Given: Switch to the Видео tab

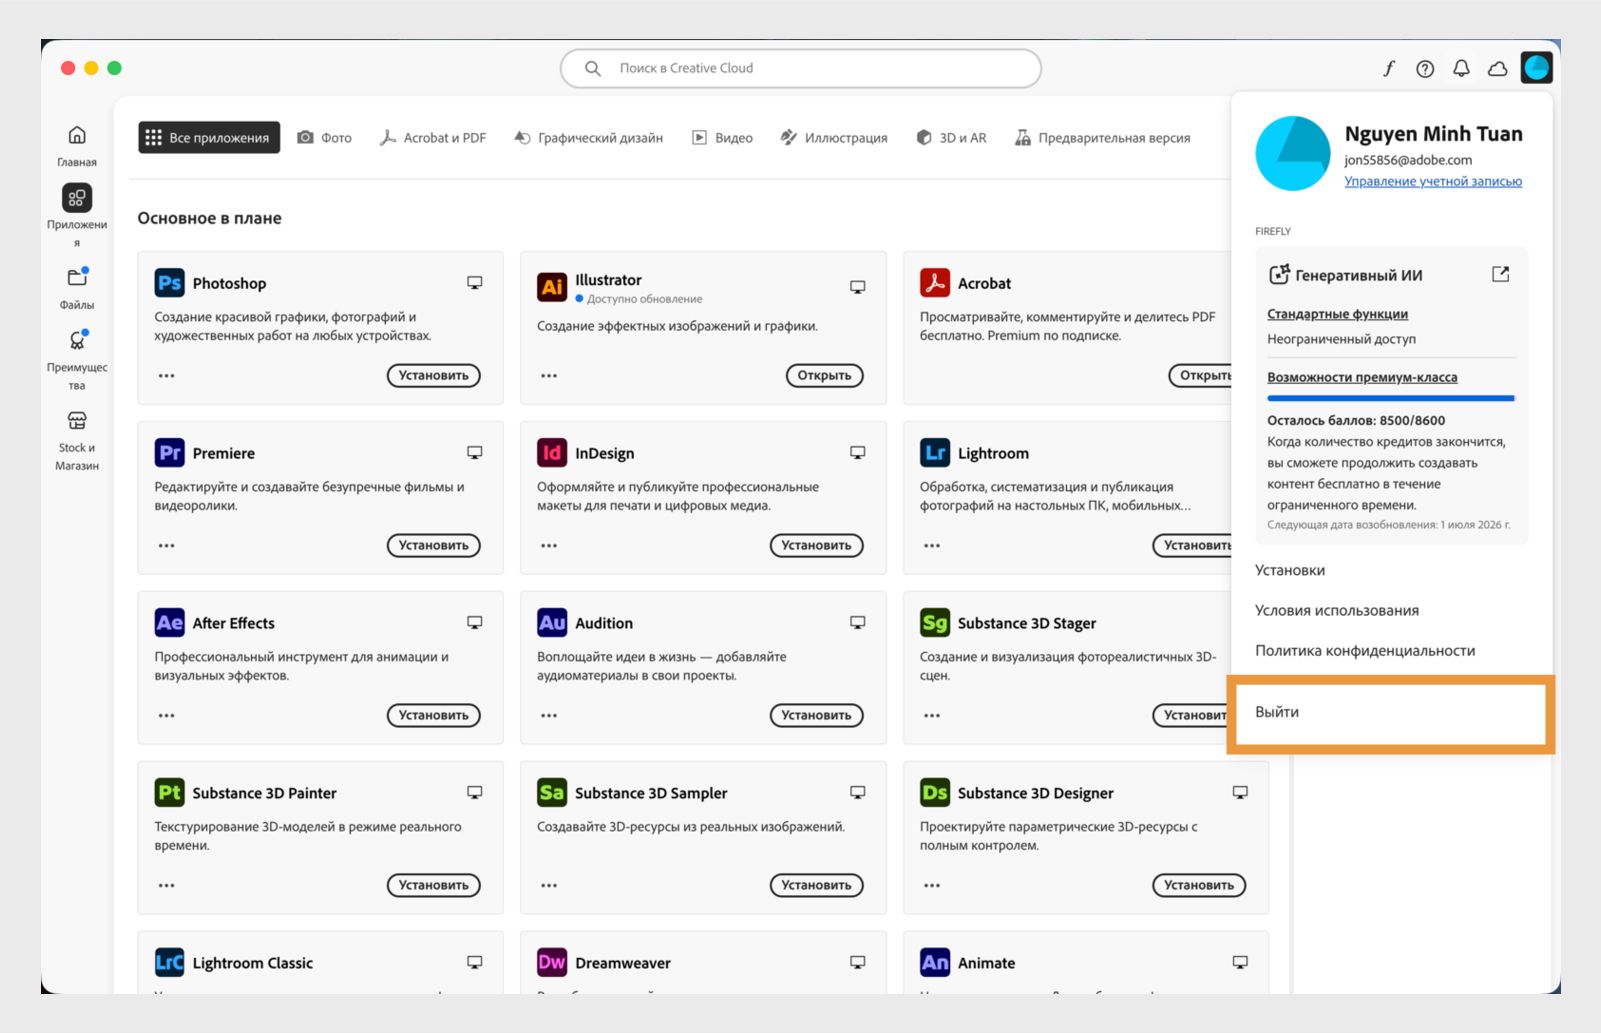Looking at the screenshot, I should [x=722, y=138].
